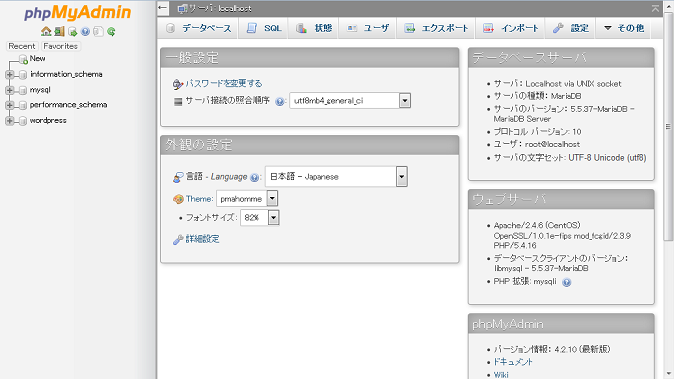This screenshot has width=674, height=379.
Task: Click help icon next to collation label
Action: 279,102
